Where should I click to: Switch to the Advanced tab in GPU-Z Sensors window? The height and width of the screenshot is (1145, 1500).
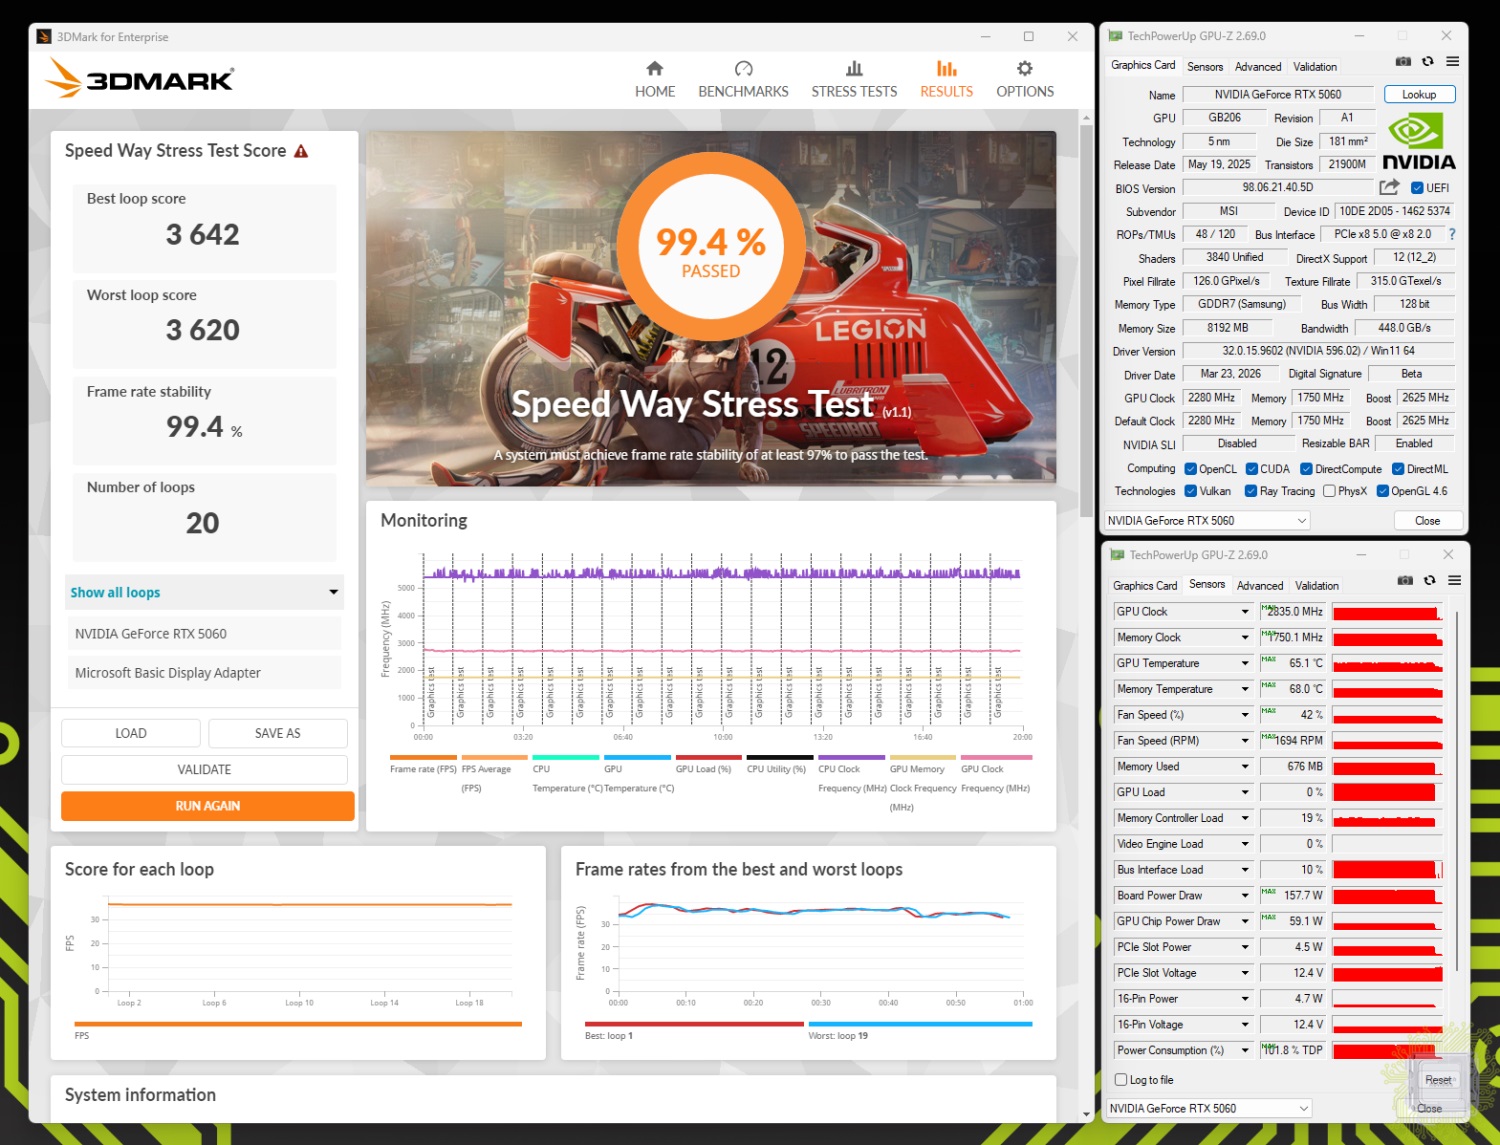1259,586
